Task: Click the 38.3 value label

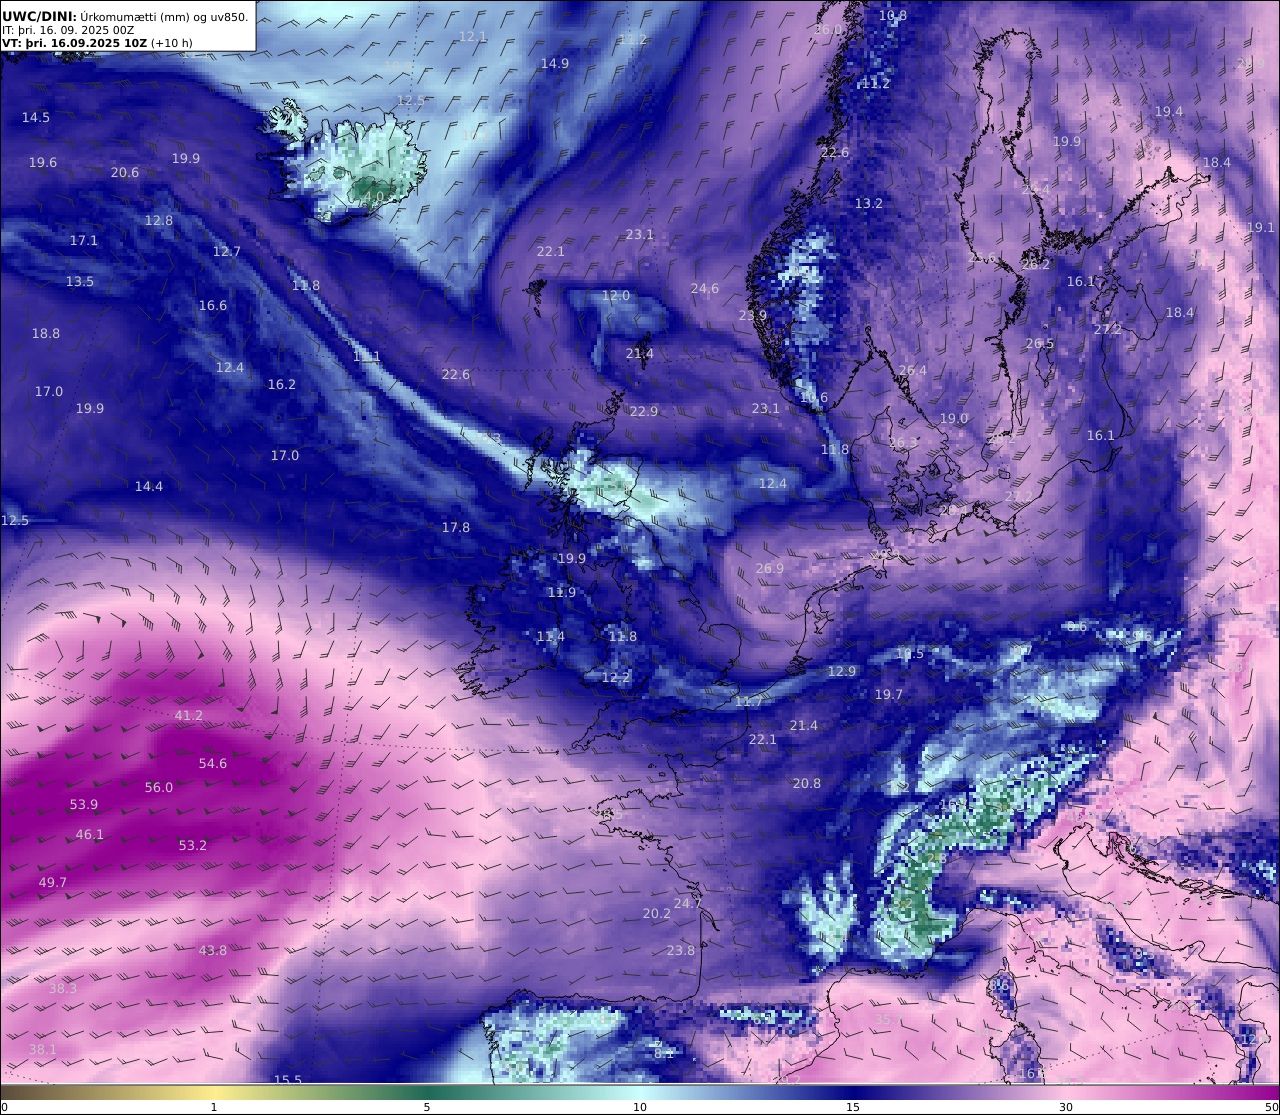Action: point(63,988)
